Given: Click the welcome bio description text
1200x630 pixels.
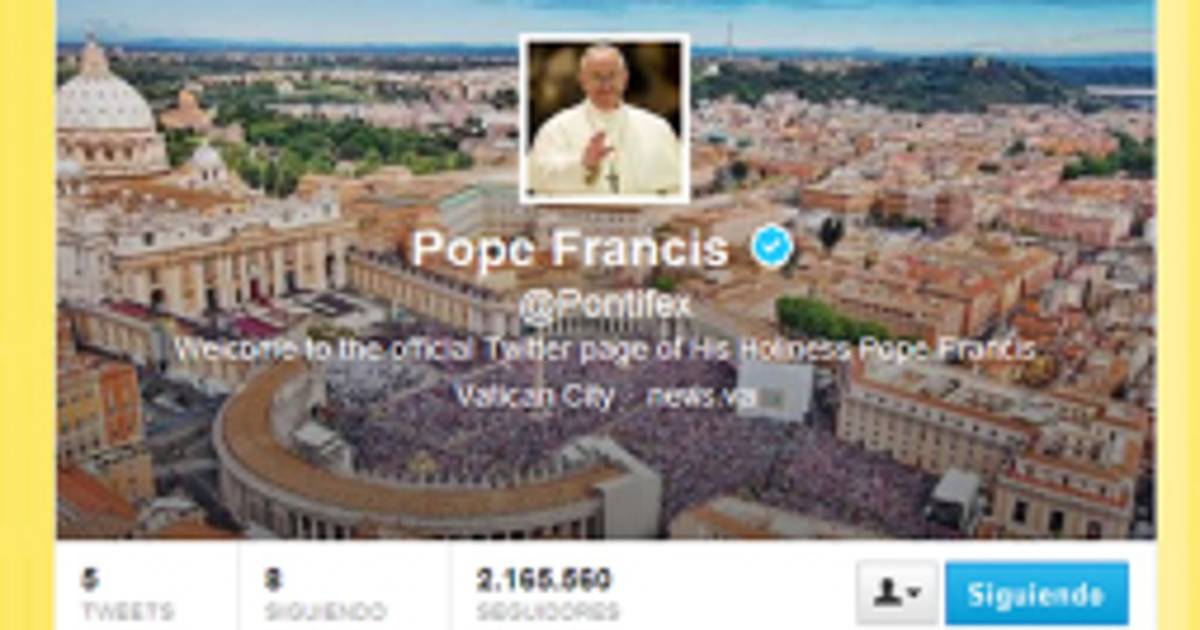Looking at the screenshot, I should click(x=605, y=350).
